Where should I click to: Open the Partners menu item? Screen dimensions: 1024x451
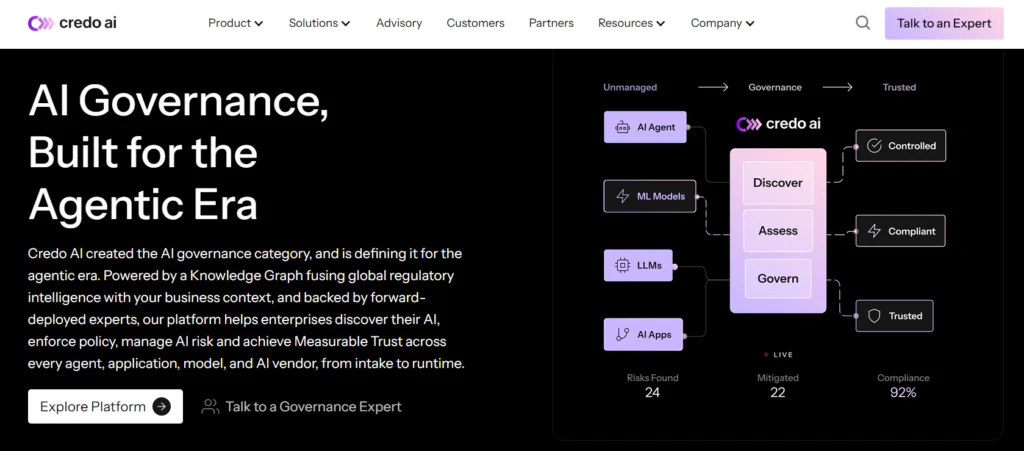(x=551, y=23)
